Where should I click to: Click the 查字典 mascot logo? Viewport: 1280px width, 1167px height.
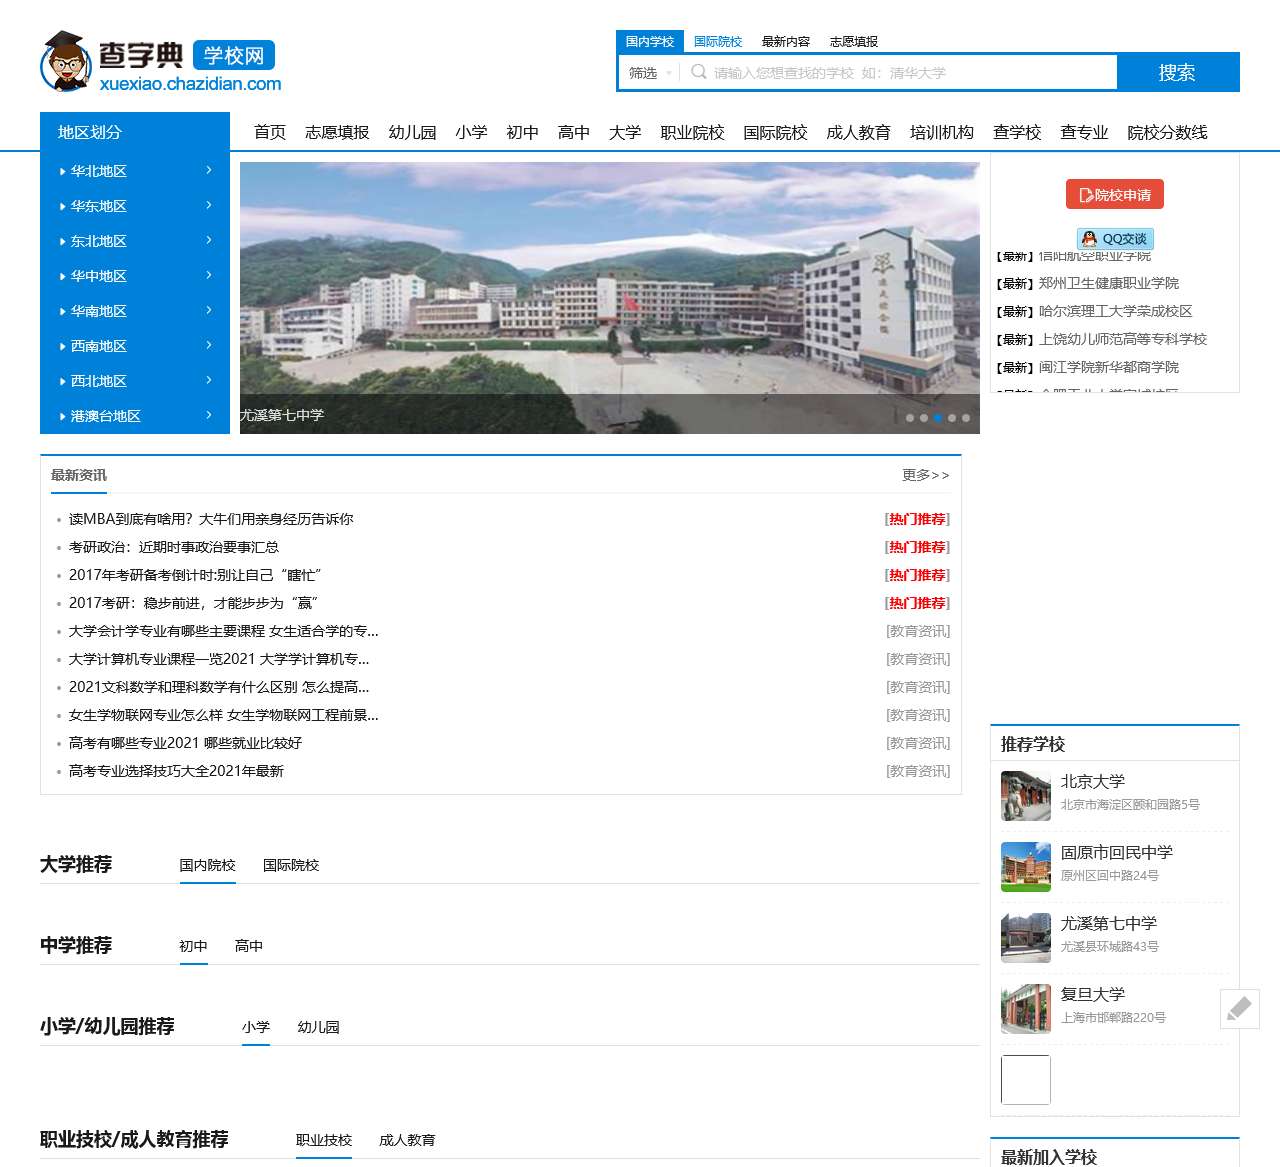coord(66,60)
